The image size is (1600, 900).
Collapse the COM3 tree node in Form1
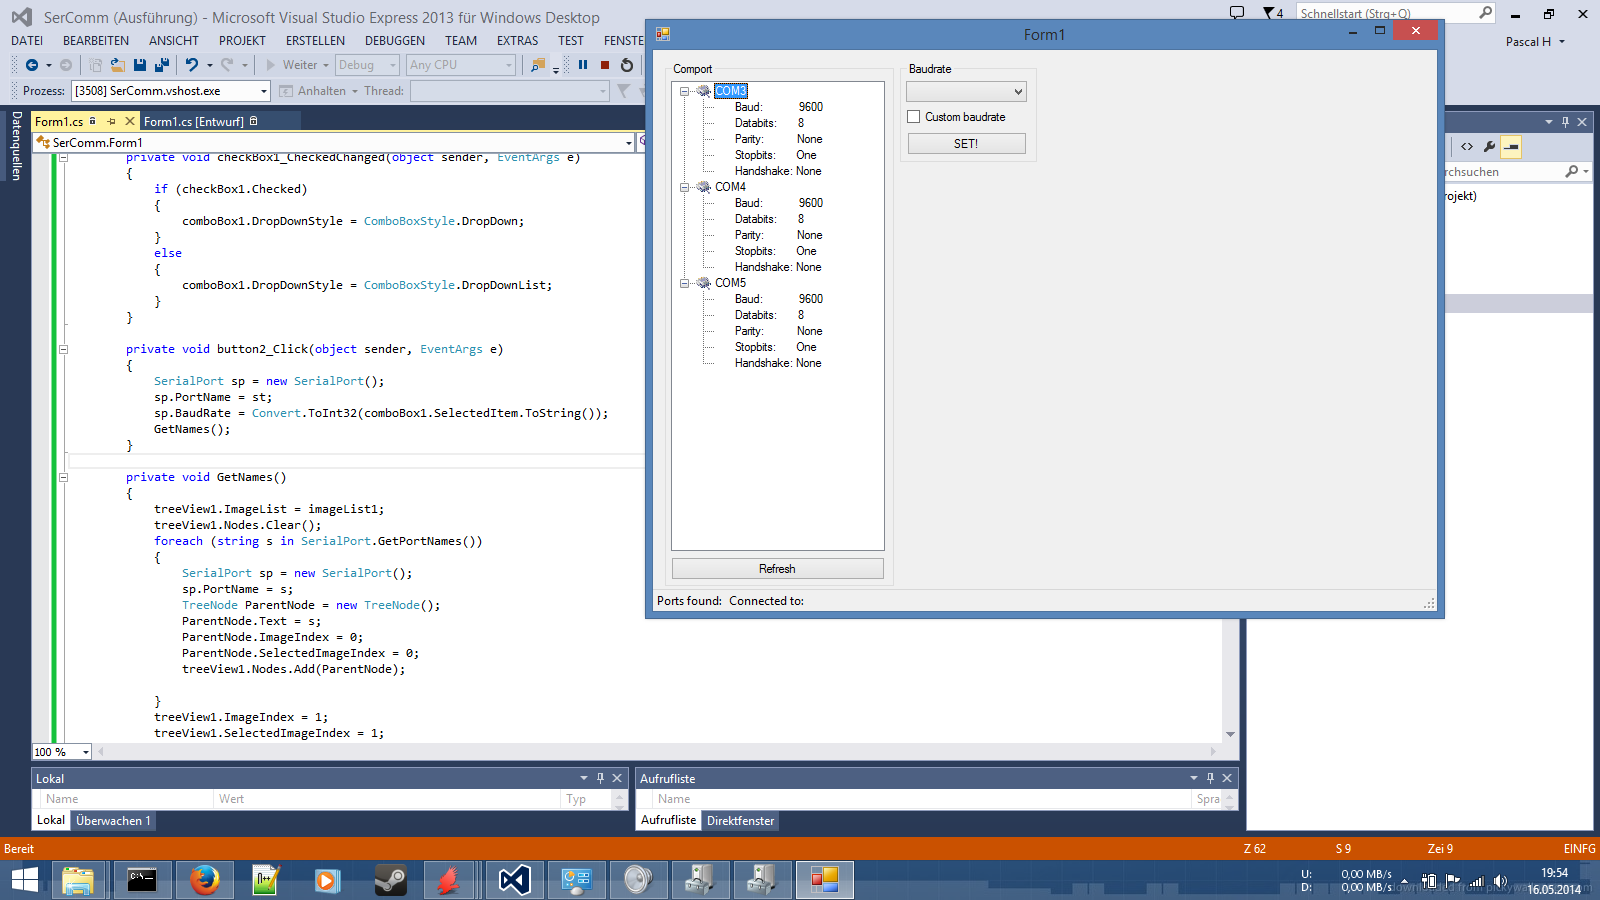point(685,91)
